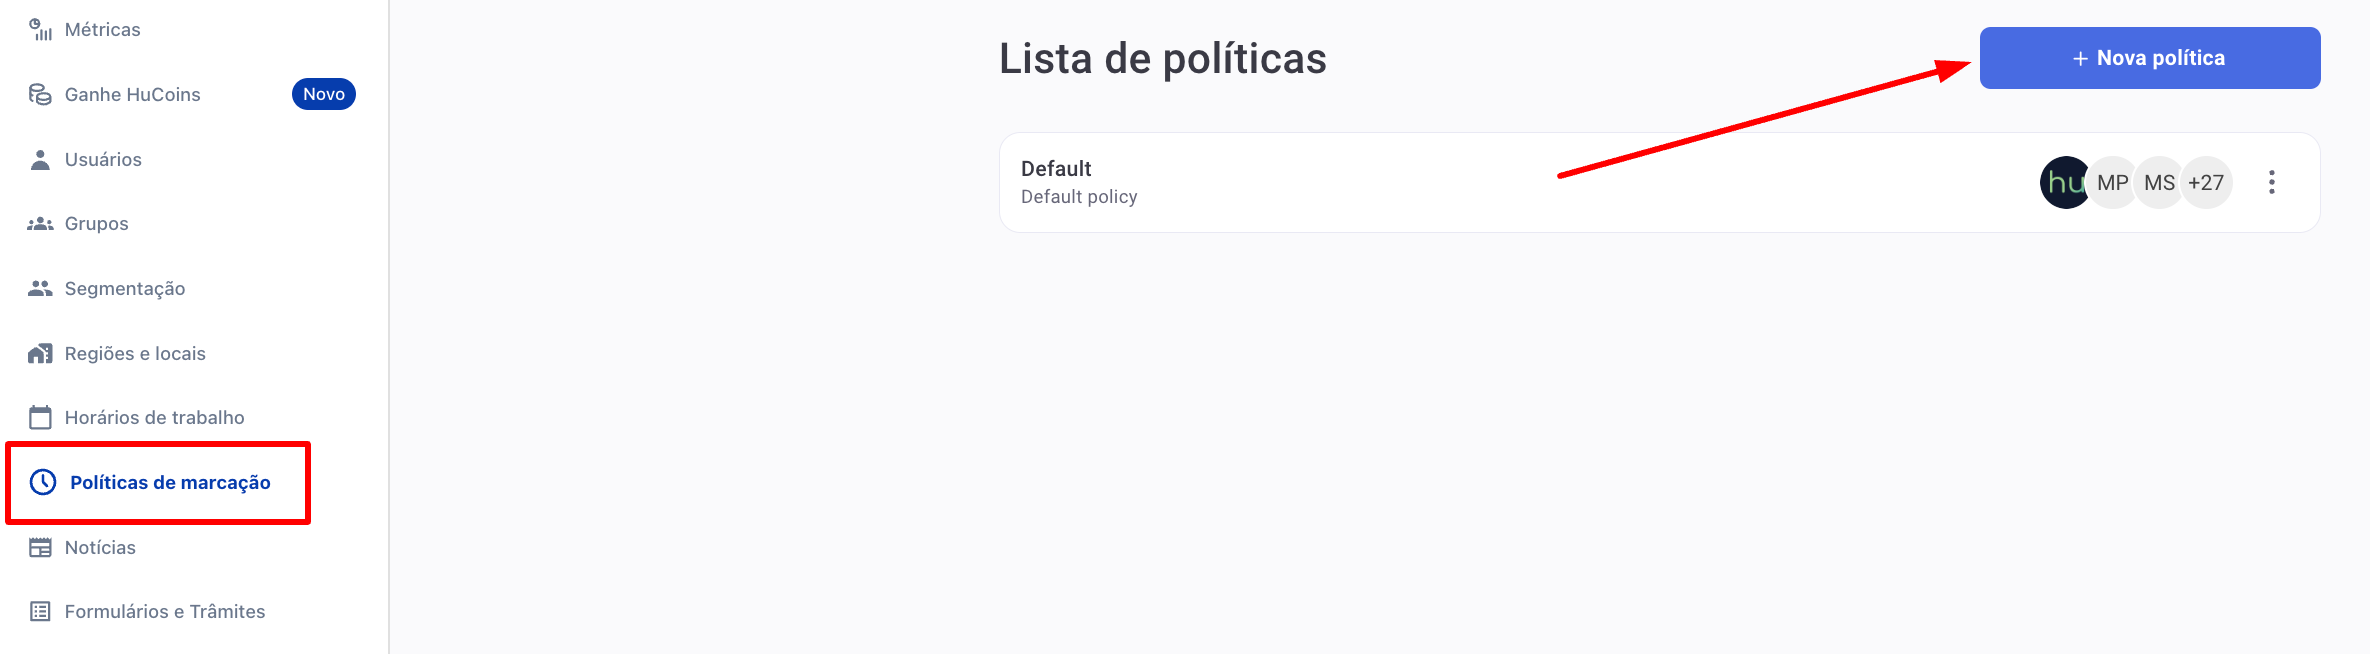Expand the +27 additional members avatar
2370x654 pixels.
[2206, 182]
